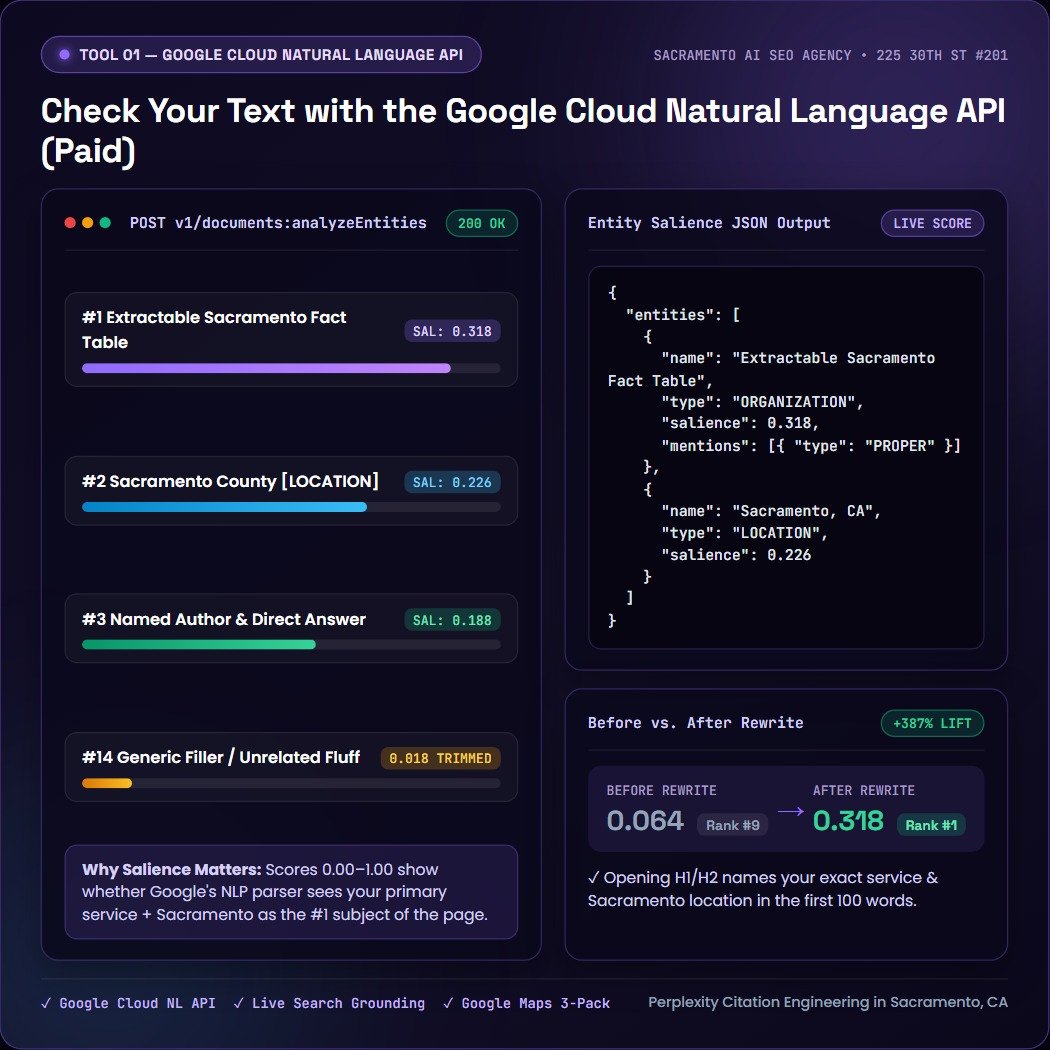Screen dimensions: 1050x1050
Task: Click the Live Search Grounding footer item
Action: point(329,1003)
